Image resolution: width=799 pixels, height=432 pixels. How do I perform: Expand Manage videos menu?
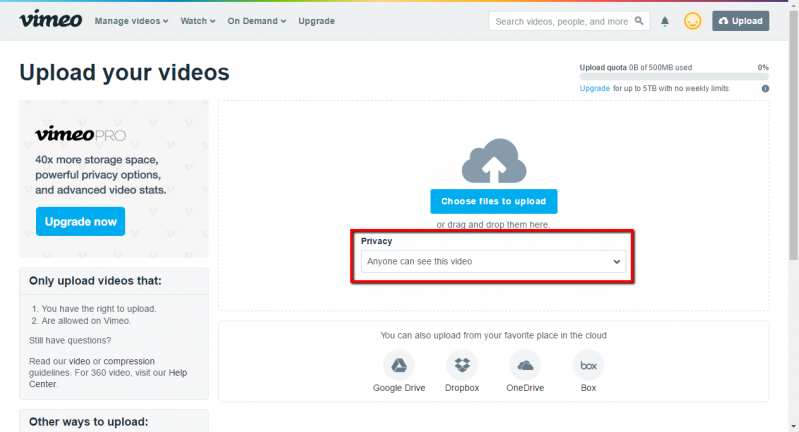tap(131, 21)
